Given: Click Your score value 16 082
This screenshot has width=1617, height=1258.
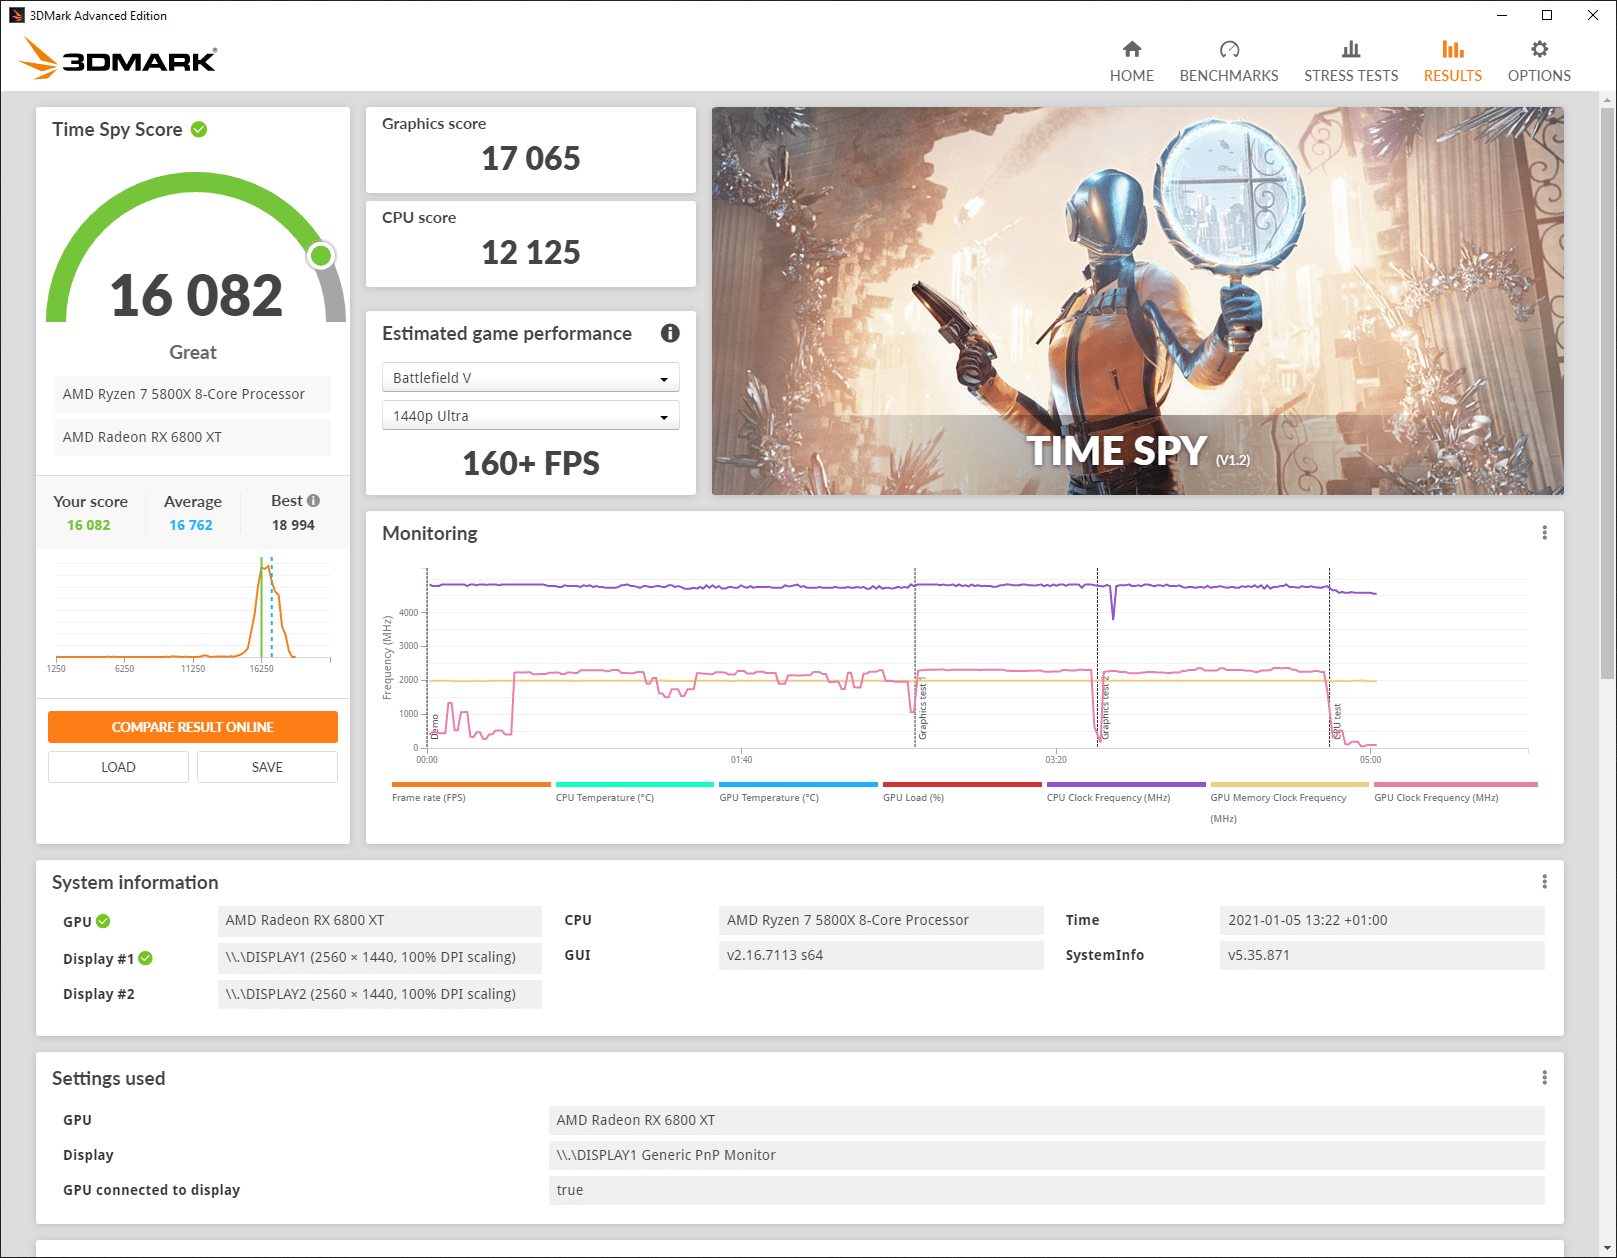Looking at the screenshot, I should click(89, 525).
